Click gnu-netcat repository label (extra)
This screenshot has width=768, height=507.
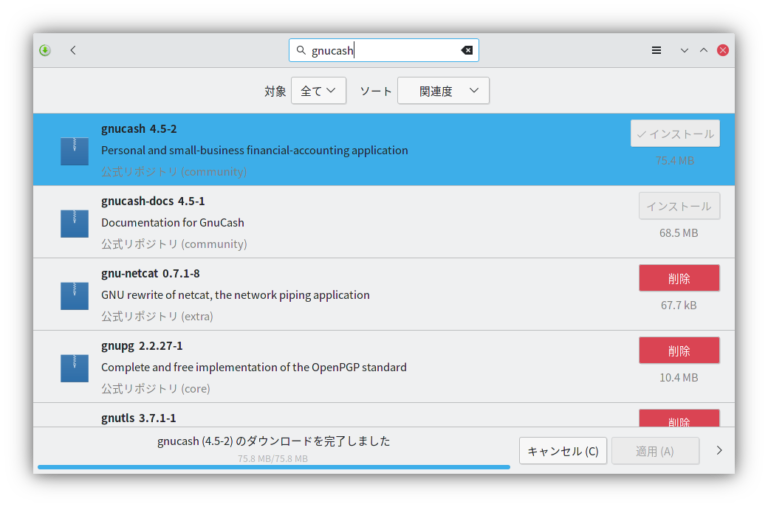tap(157, 316)
